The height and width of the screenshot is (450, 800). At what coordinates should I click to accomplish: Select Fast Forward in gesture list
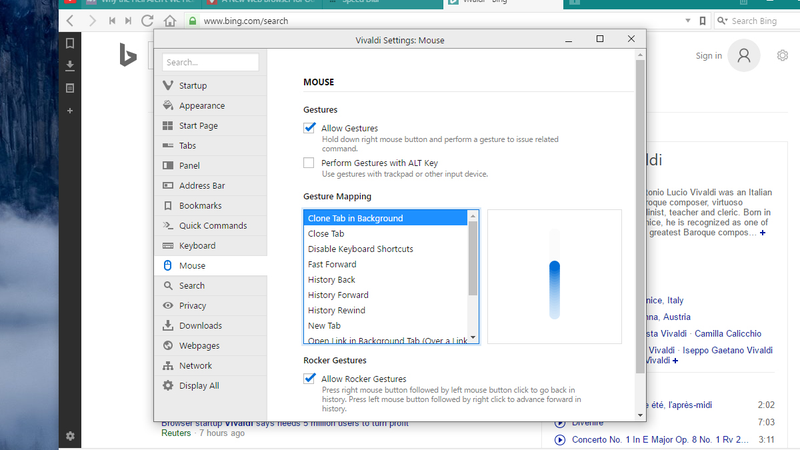coord(385,264)
